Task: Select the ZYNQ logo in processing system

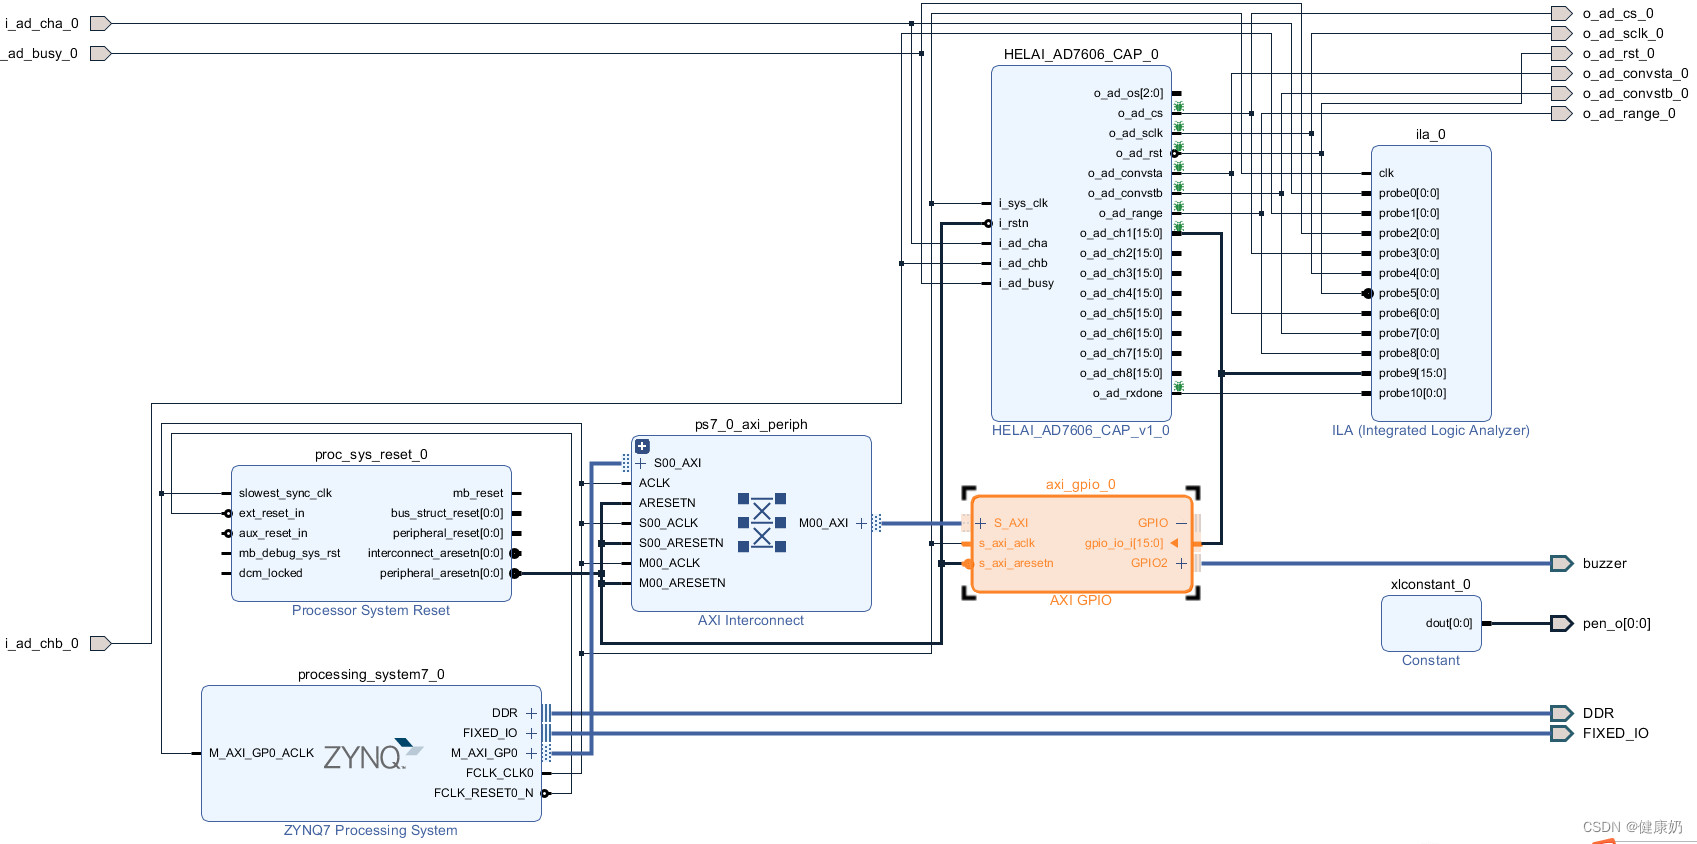Action: click(372, 755)
